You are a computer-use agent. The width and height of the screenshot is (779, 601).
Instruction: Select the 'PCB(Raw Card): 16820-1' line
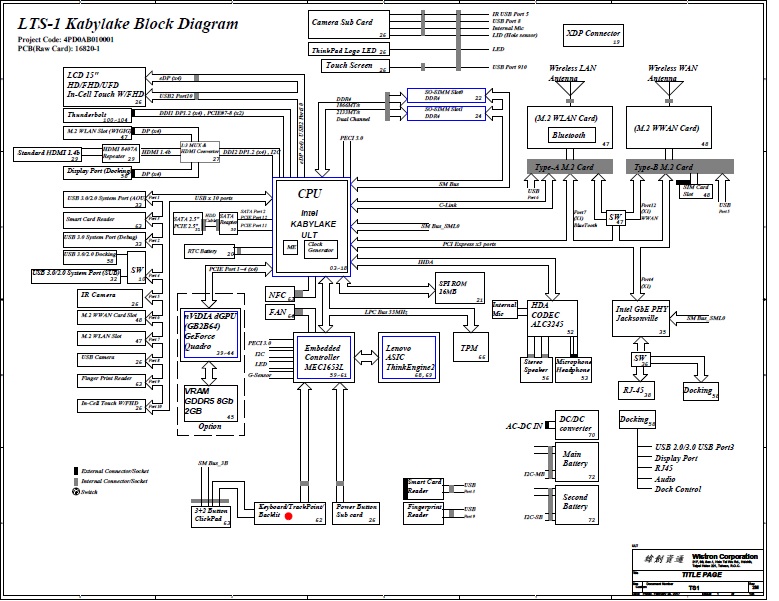tap(59, 48)
